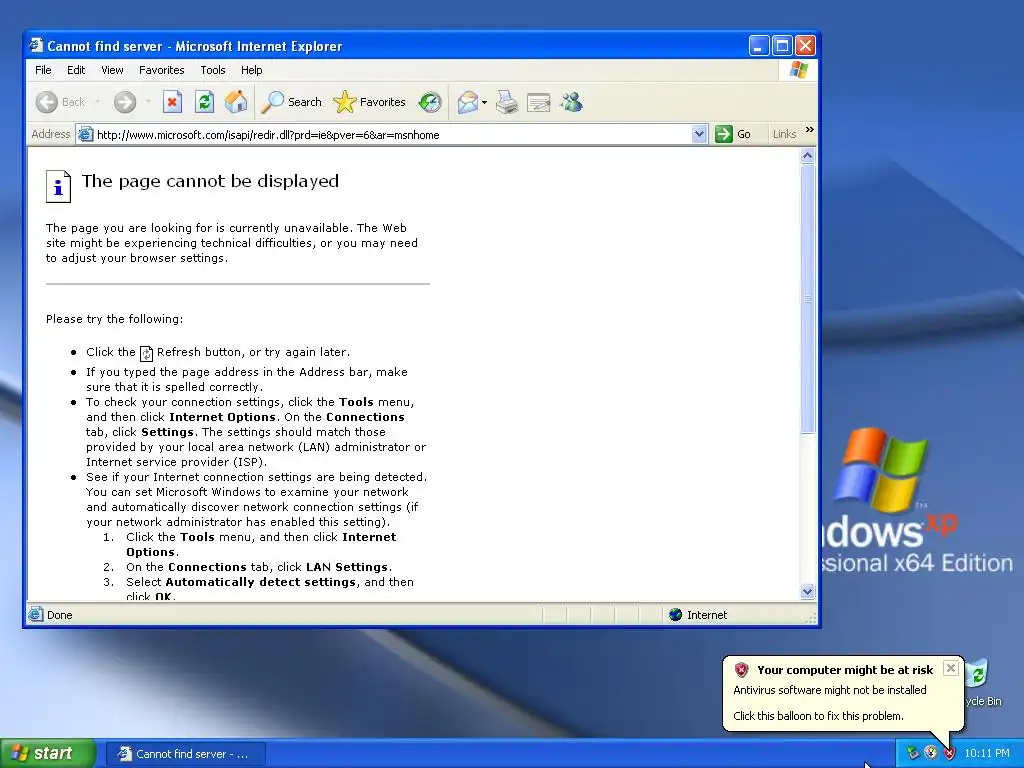
Task: Expand the Links toolbar chevron
Action: pos(810,130)
